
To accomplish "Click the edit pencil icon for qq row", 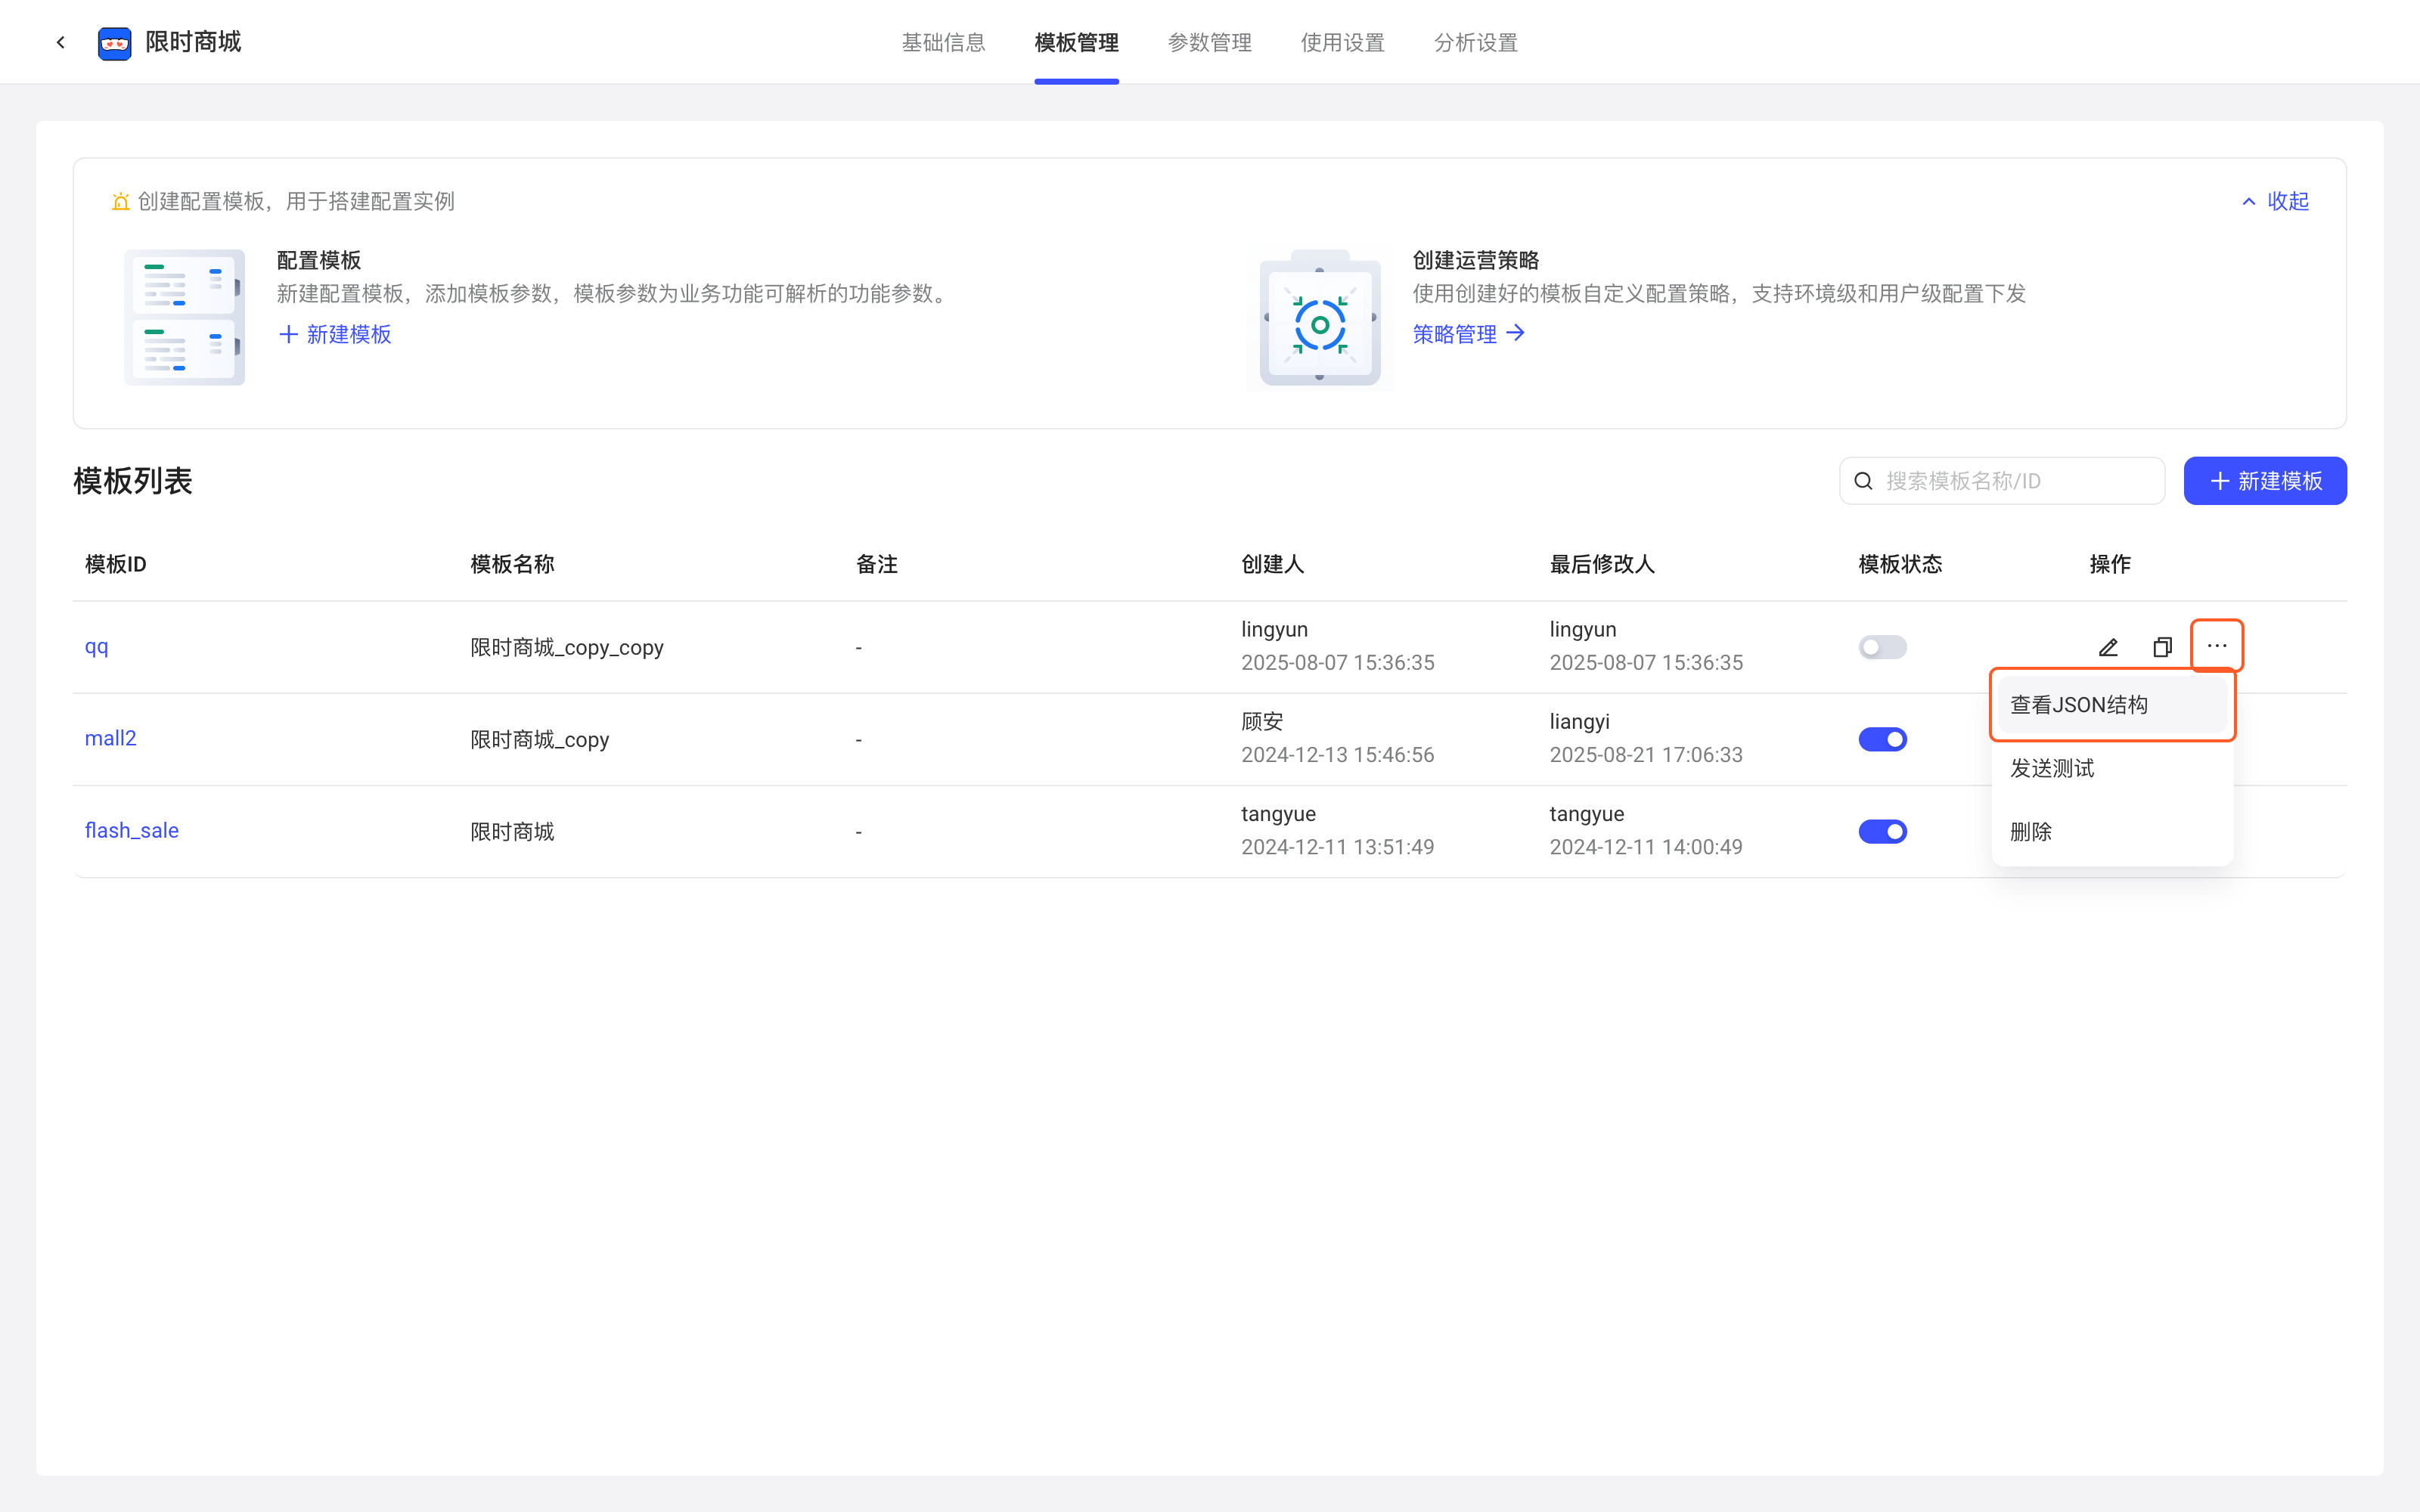I will tap(2108, 647).
